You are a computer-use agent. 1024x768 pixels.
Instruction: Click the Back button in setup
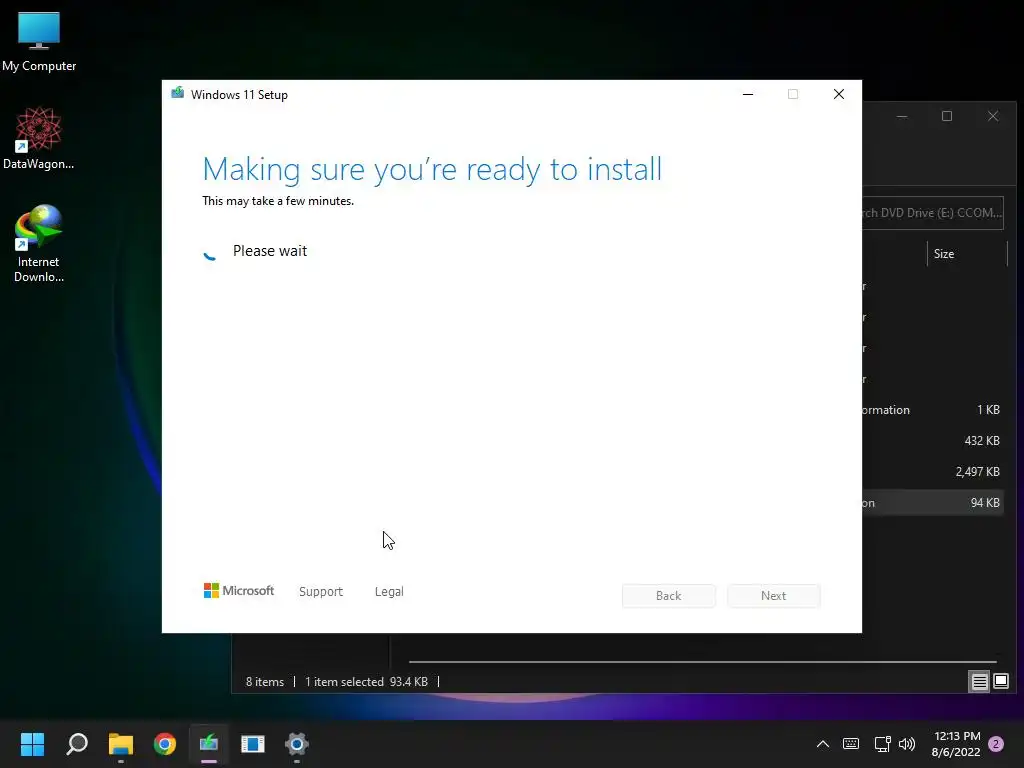(x=669, y=596)
